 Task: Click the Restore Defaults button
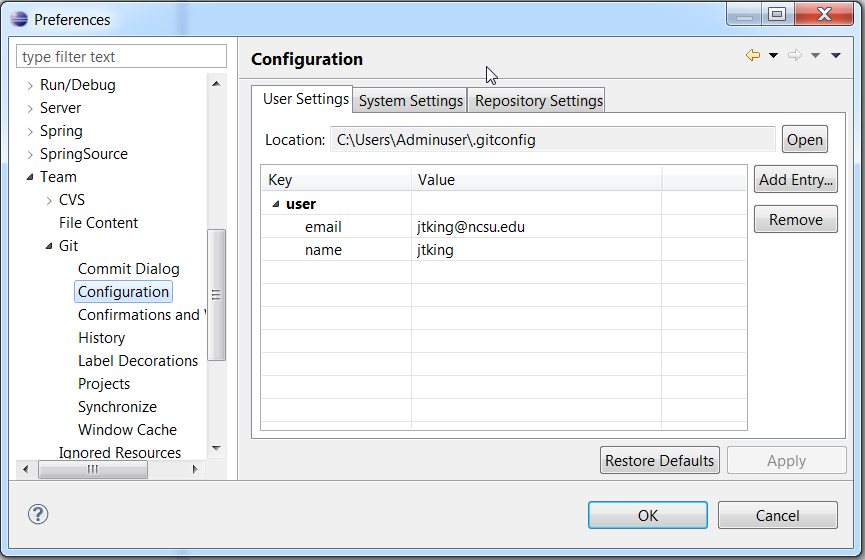click(x=659, y=460)
